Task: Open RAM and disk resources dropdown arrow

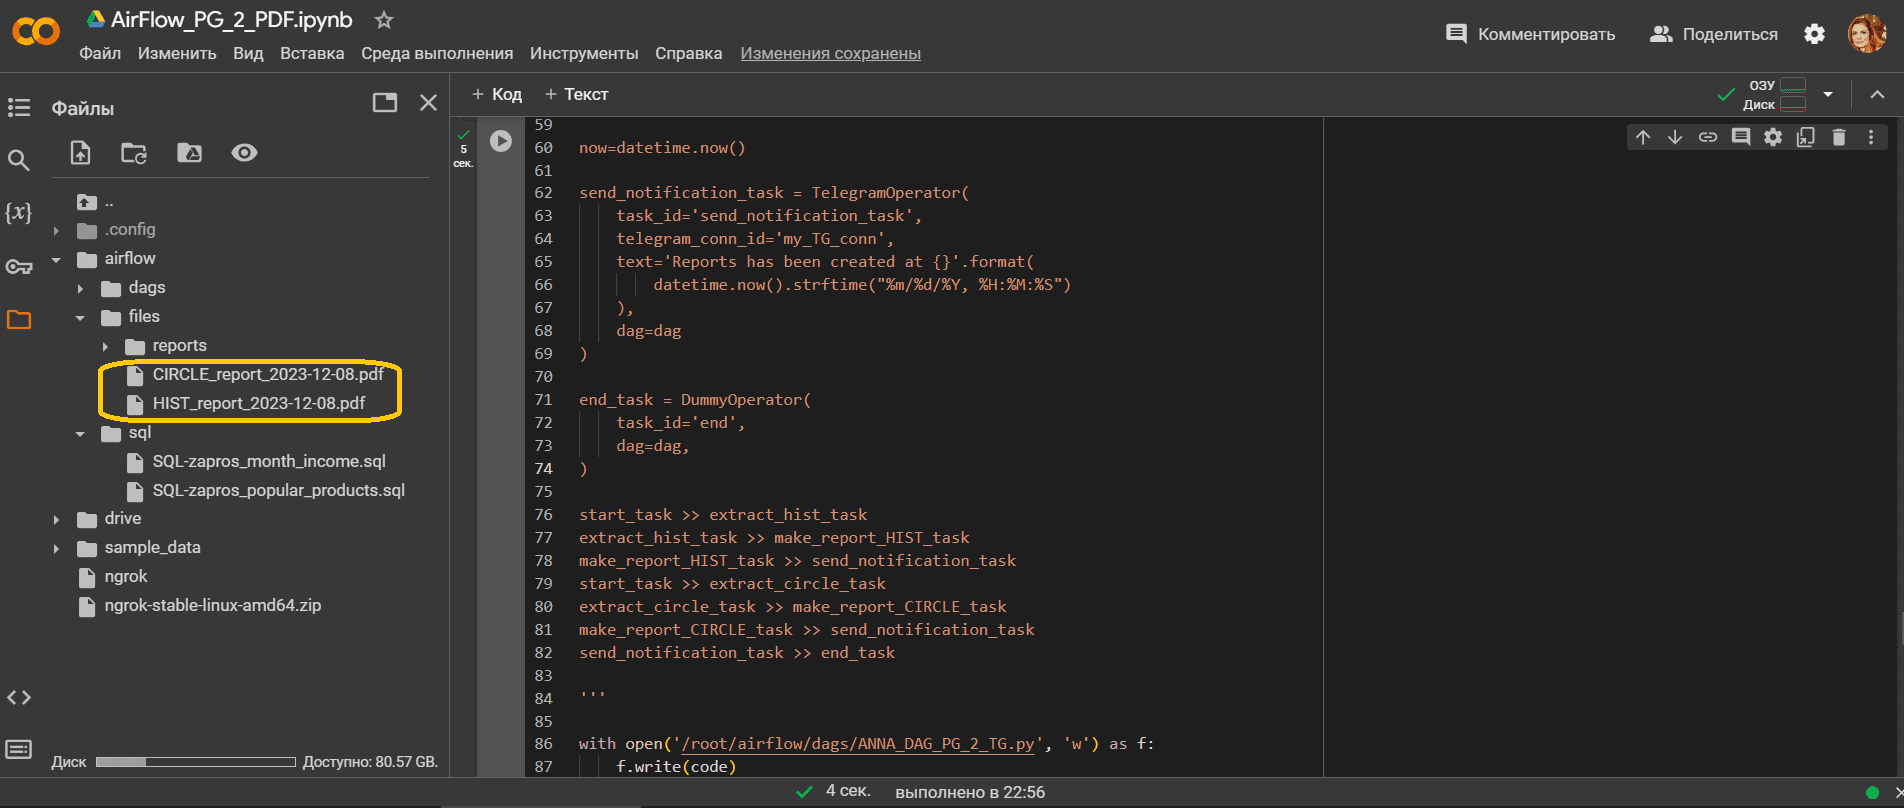Action: pos(1828,94)
